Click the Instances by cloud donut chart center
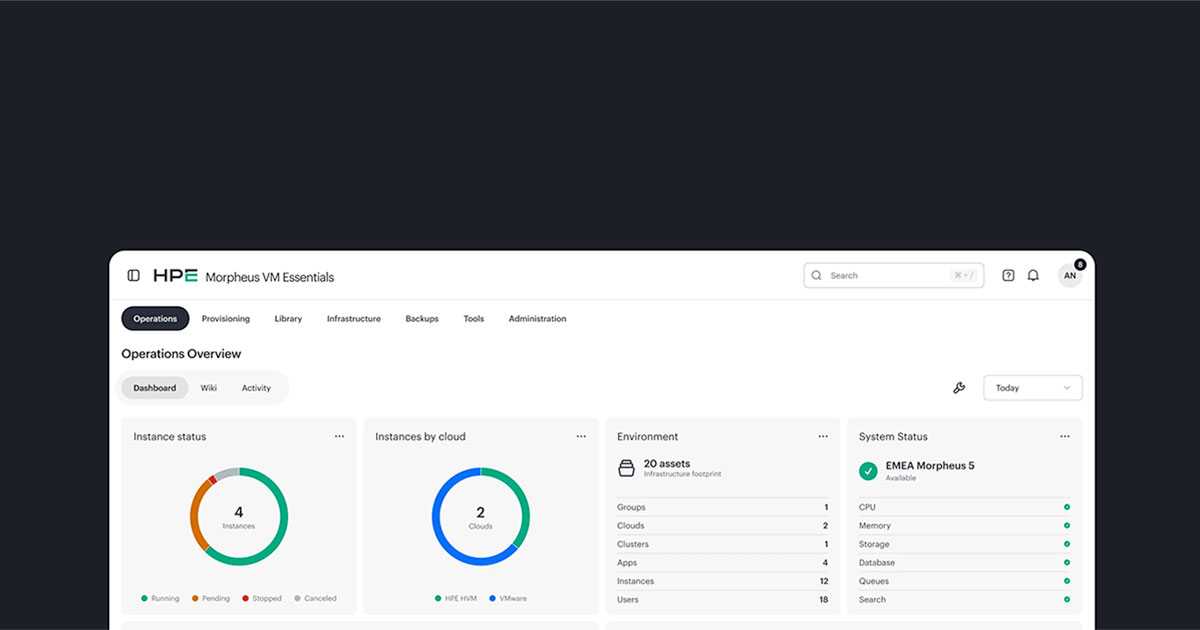The image size is (1200, 630). coord(481,517)
